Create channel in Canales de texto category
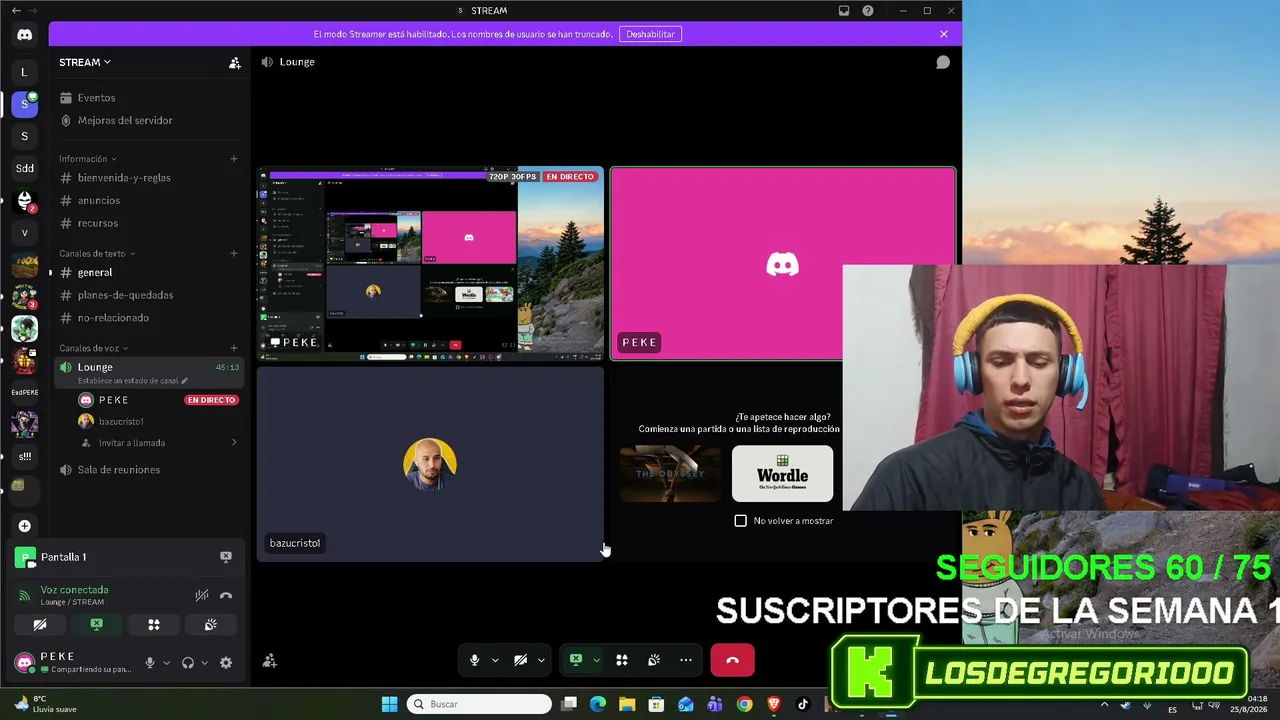Image resolution: width=1280 pixels, height=720 pixels. 234,253
